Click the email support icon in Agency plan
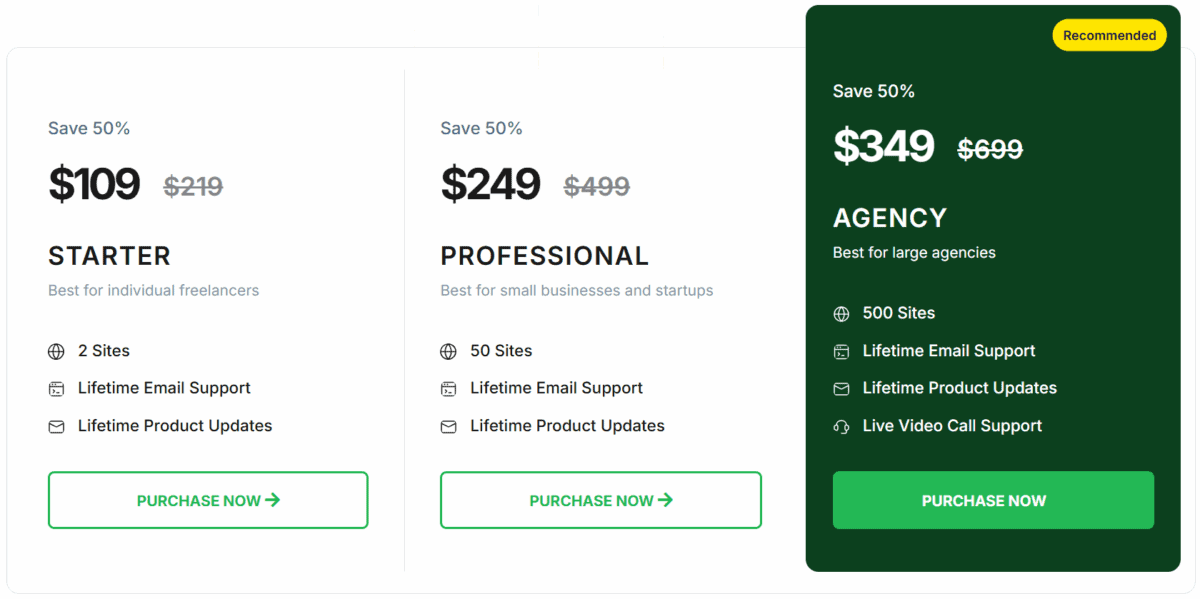The width and height of the screenshot is (1200, 599). [x=841, y=352]
